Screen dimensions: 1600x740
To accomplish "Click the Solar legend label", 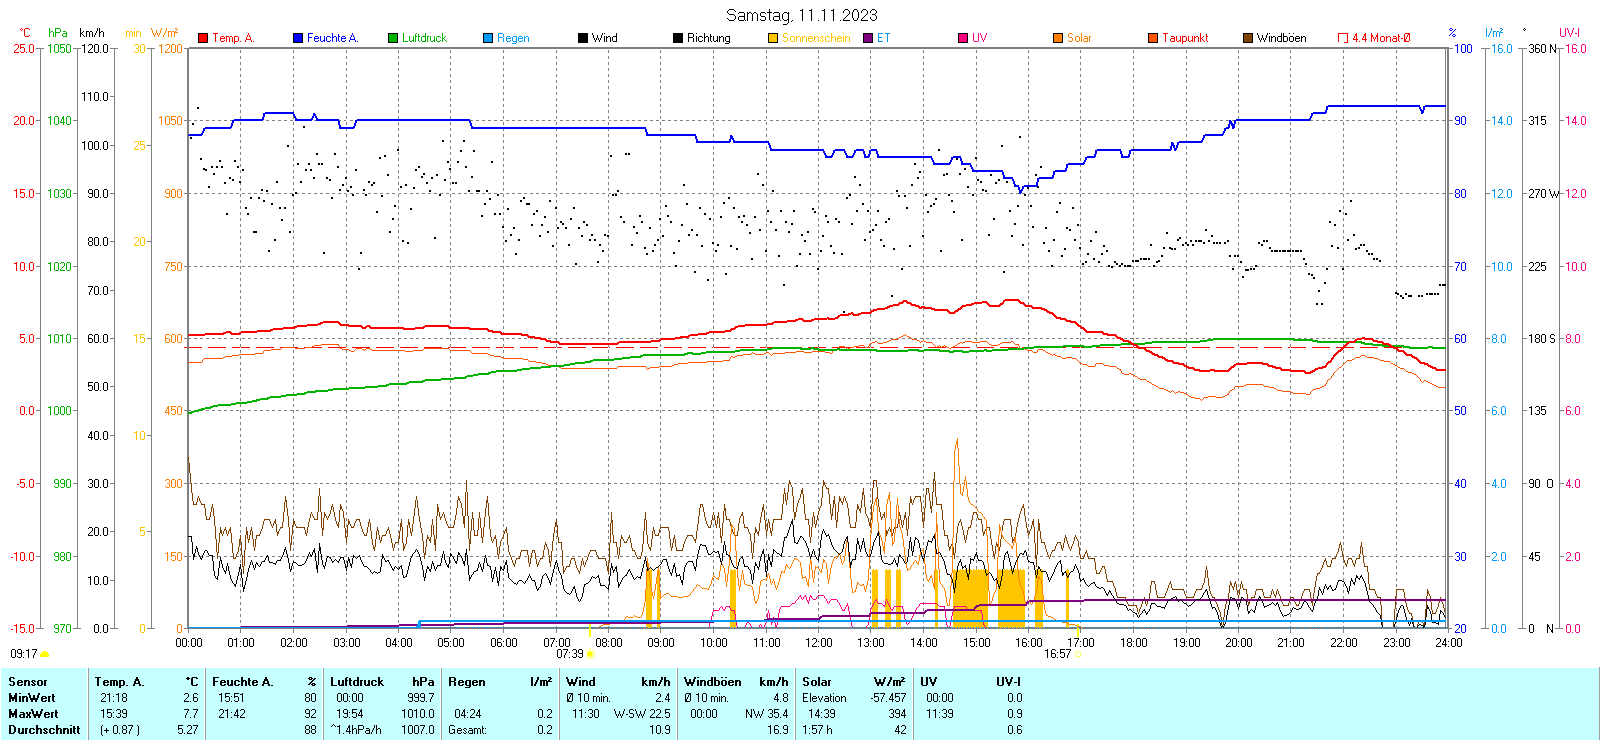I will point(1079,38).
